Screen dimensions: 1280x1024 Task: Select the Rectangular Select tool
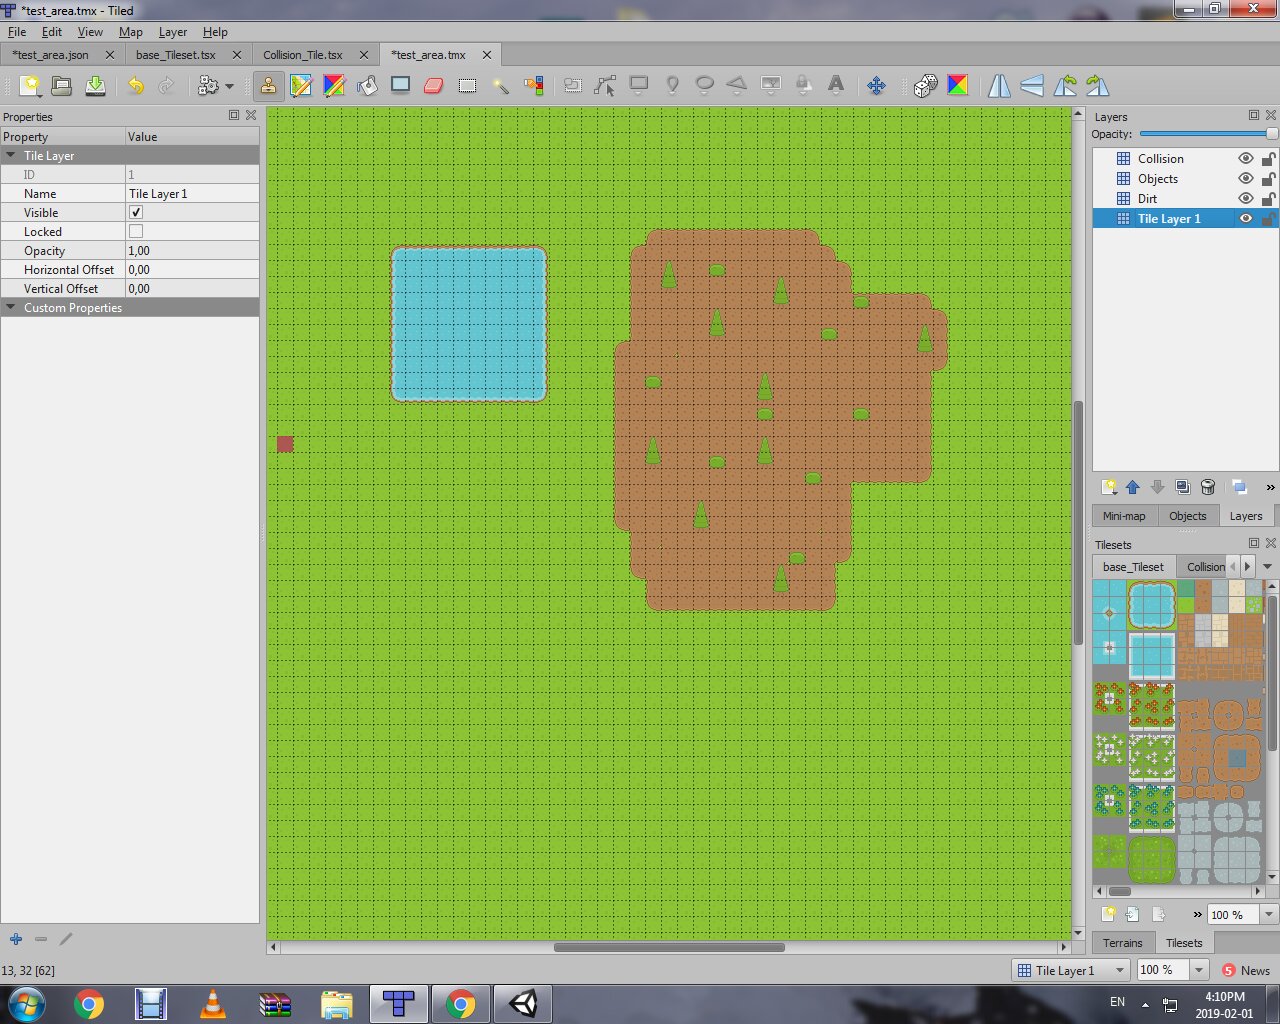coord(467,85)
